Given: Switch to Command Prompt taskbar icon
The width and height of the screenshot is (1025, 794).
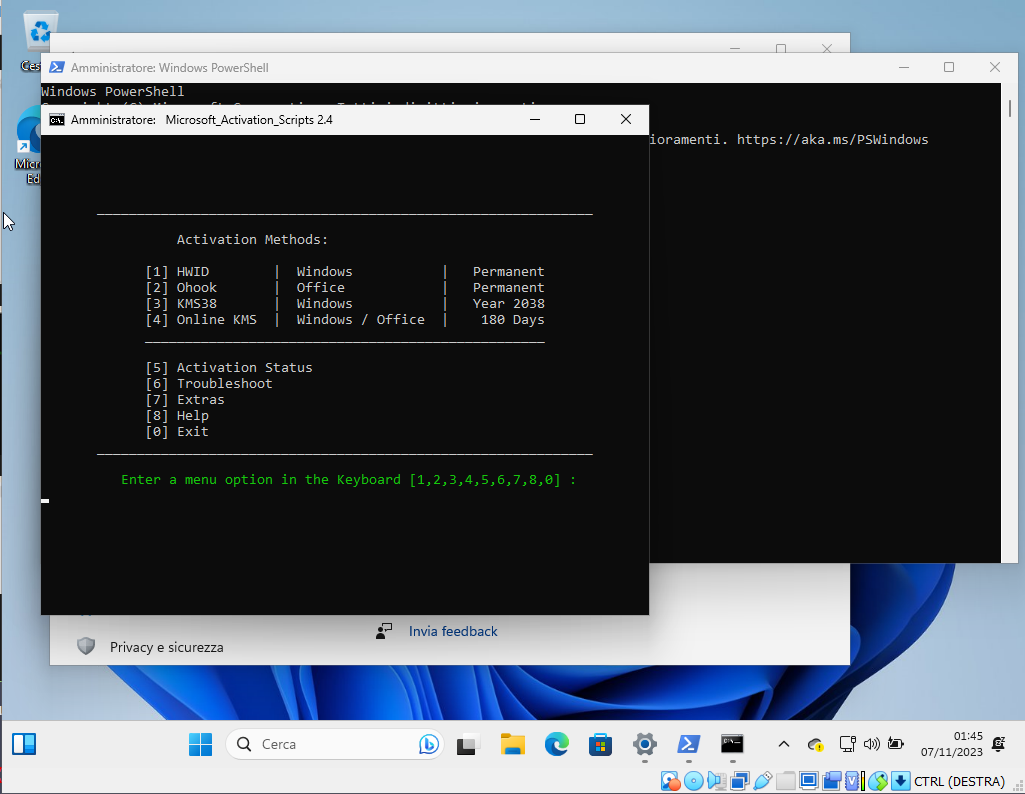Looking at the screenshot, I should pyautogui.click(x=732, y=744).
